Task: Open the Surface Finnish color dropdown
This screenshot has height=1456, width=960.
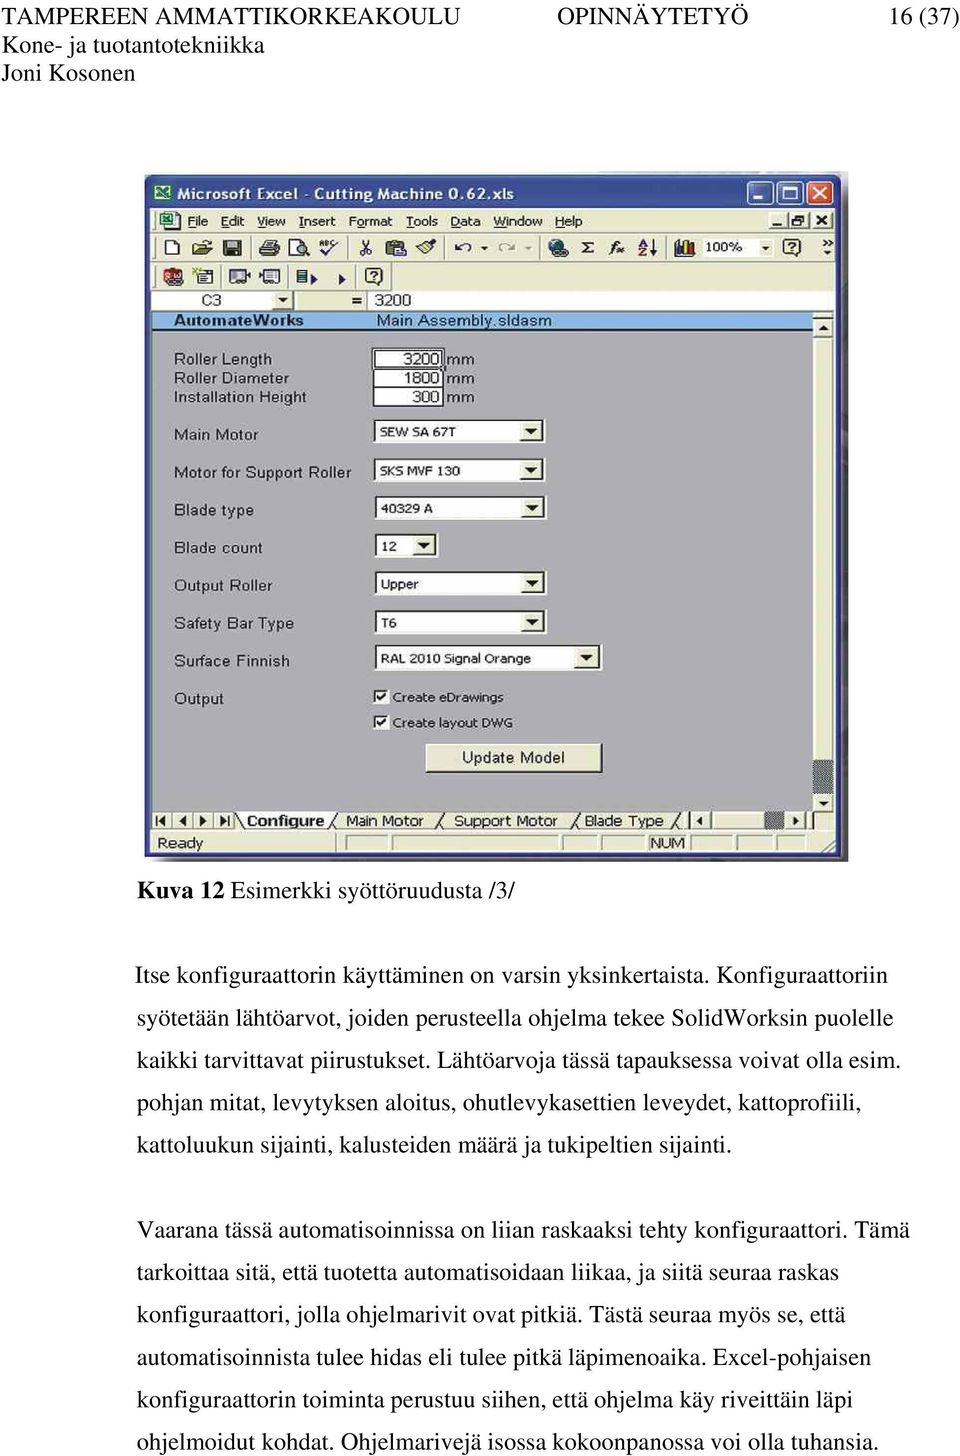Action: click(587, 658)
